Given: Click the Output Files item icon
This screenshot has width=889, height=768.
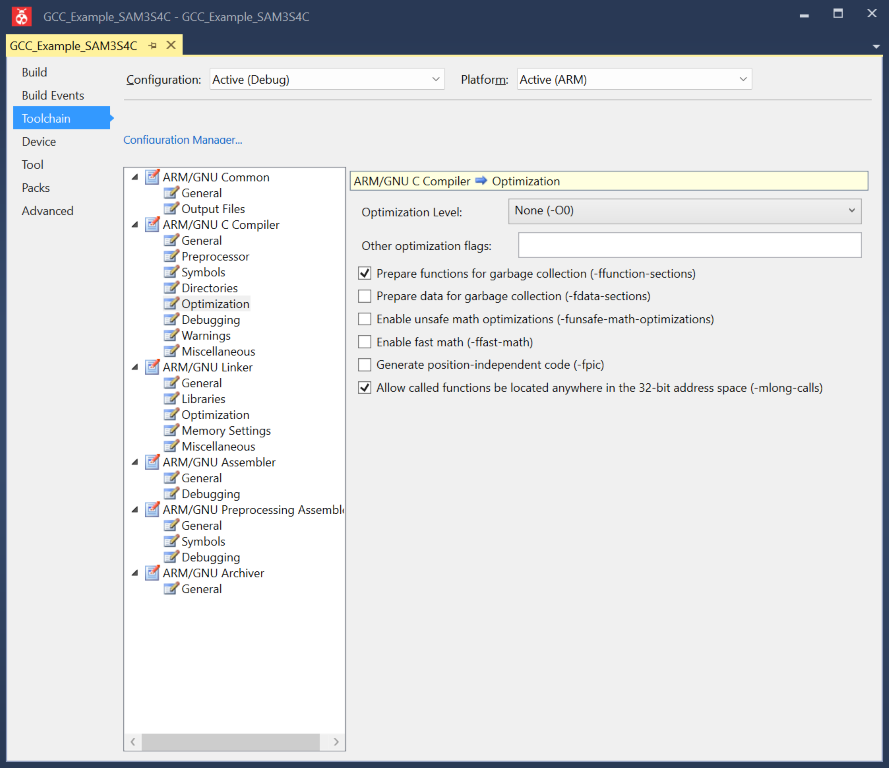Looking at the screenshot, I should tap(172, 209).
